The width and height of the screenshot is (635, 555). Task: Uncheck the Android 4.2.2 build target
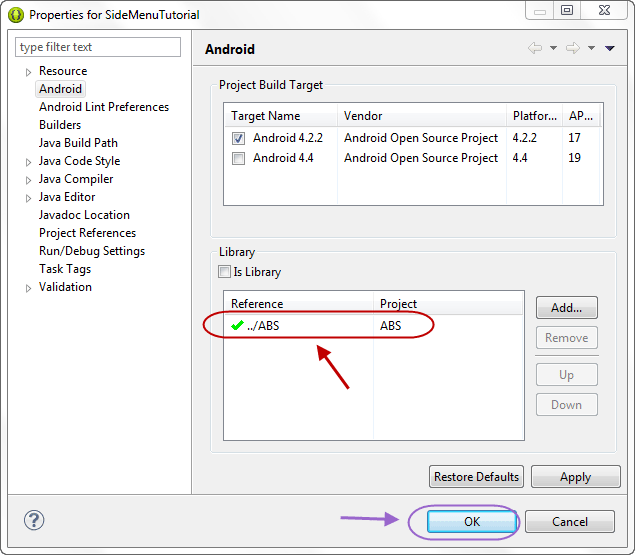[238, 138]
